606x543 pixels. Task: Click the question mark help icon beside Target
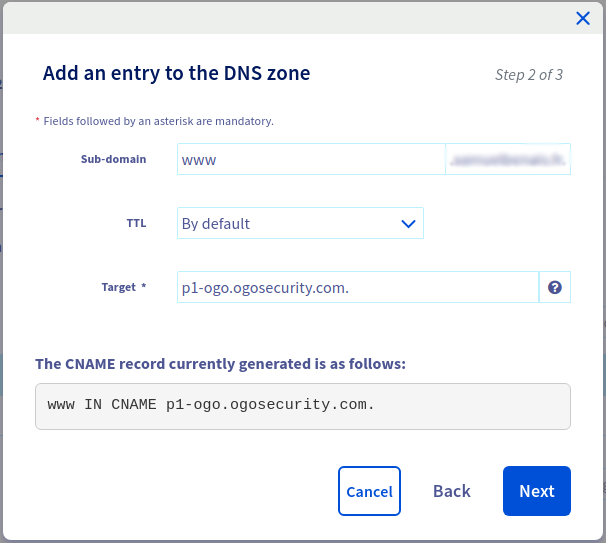[554, 287]
